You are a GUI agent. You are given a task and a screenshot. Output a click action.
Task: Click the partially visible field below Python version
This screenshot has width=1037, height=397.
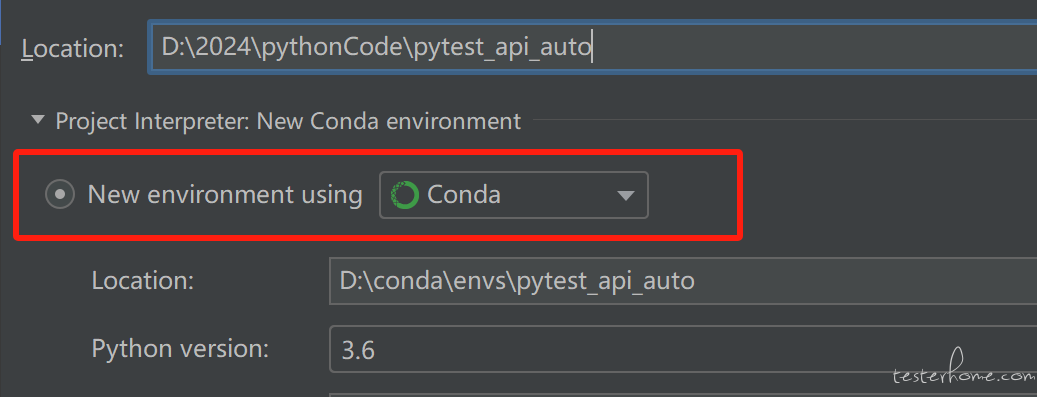coord(683,395)
